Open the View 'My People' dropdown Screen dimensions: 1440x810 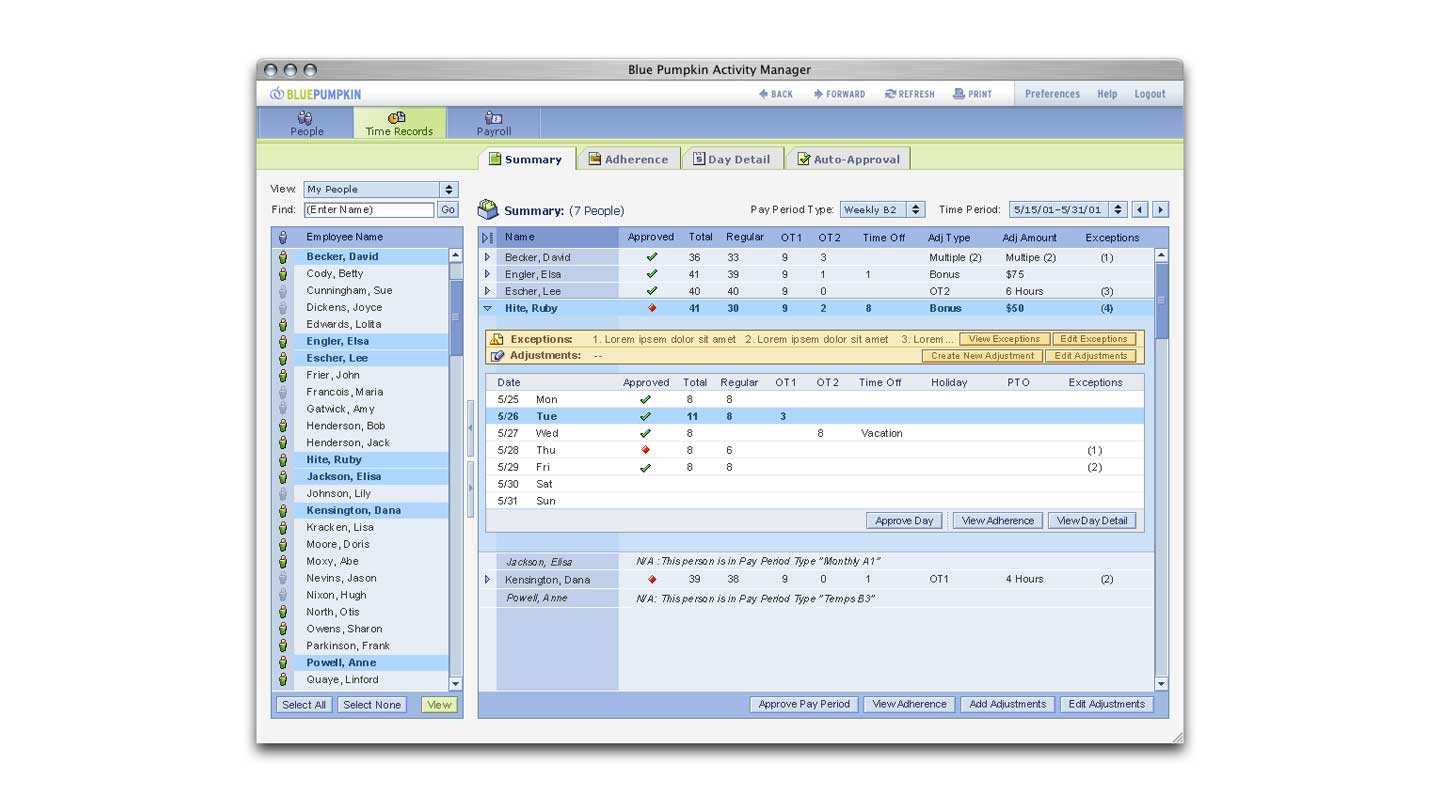click(380, 189)
